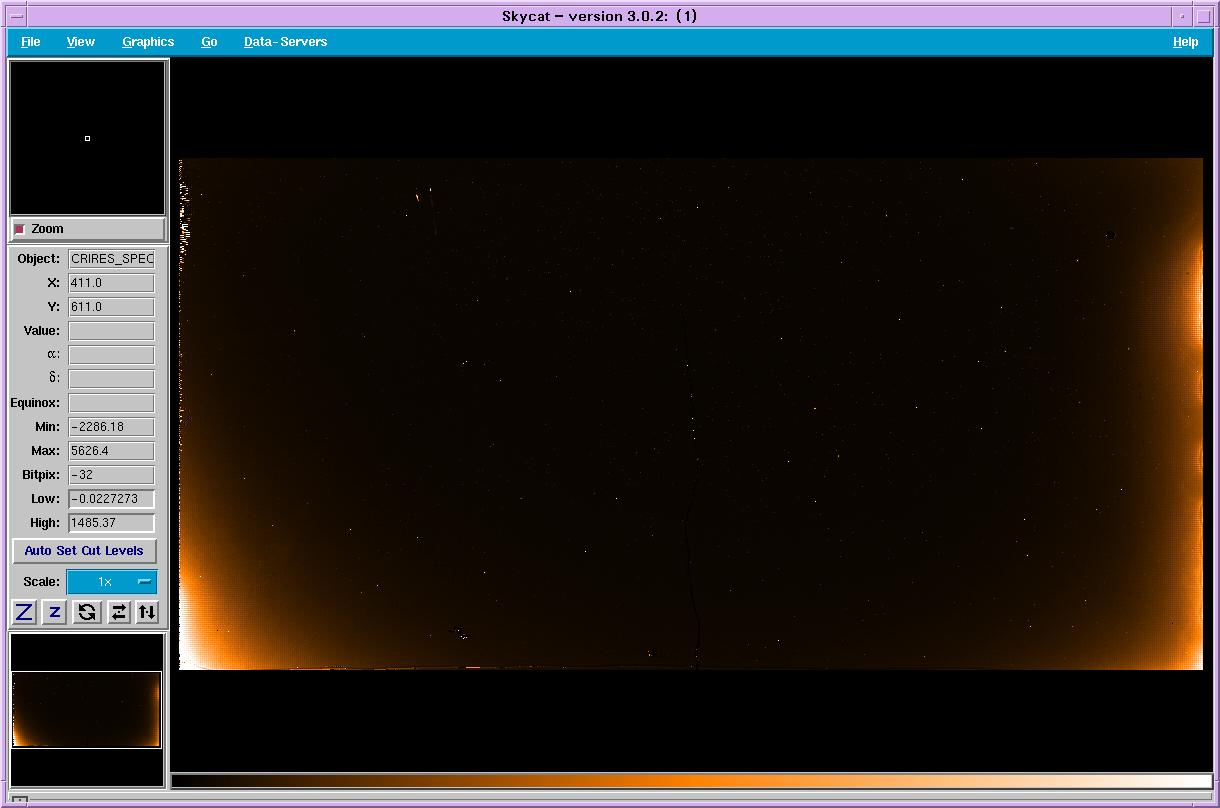Click the small z zoom-out icon
The width and height of the screenshot is (1220, 808).
(x=55, y=612)
